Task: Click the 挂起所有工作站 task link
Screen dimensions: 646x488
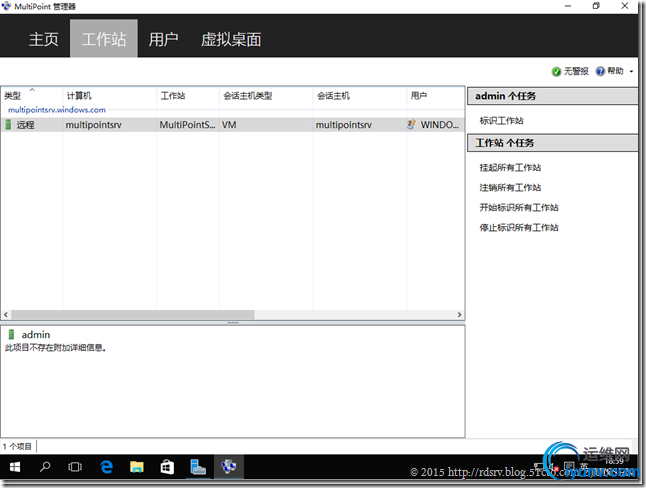Action: 510,168
